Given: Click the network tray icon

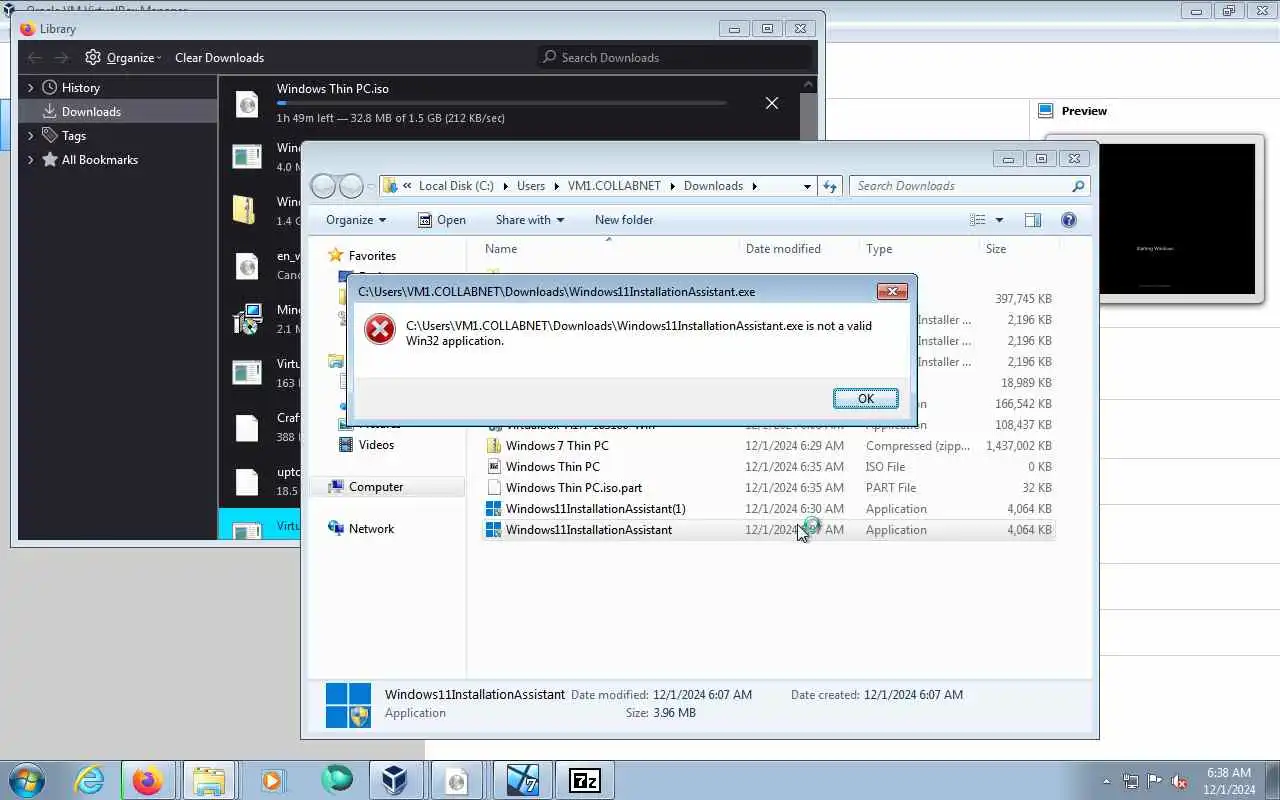Looking at the screenshot, I should [x=1131, y=781].
